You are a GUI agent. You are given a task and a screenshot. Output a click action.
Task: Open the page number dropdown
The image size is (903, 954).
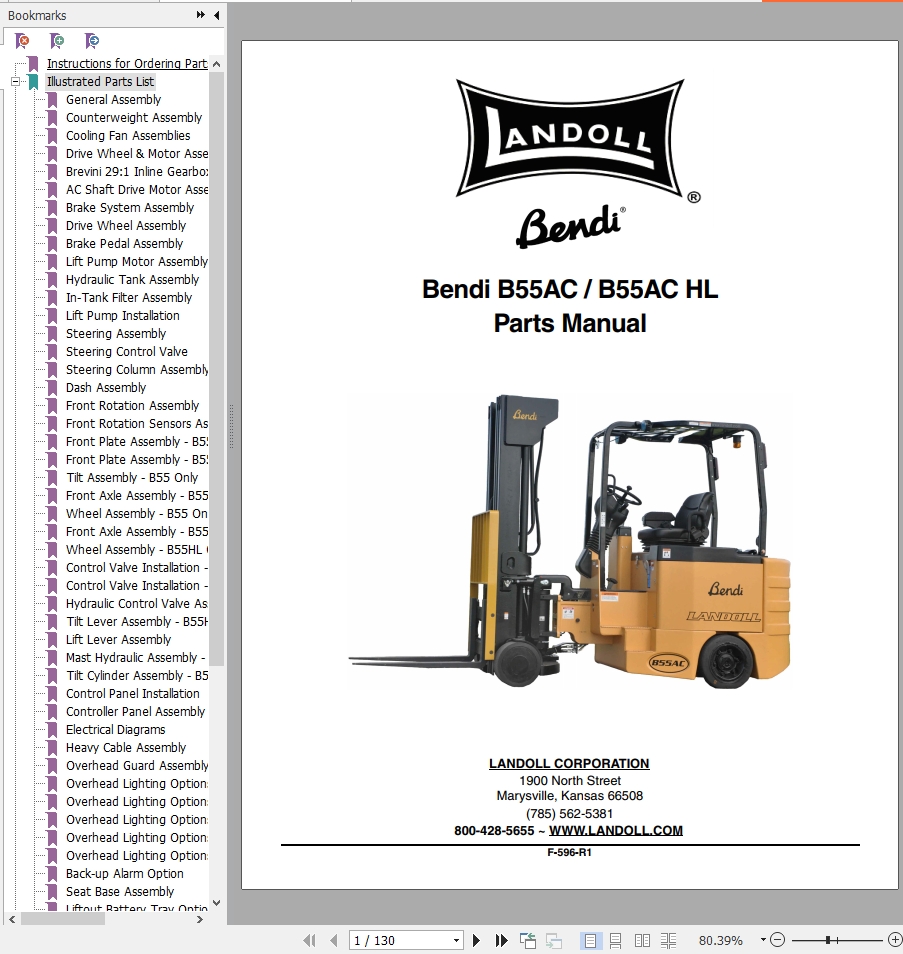(x=456, y=941)
